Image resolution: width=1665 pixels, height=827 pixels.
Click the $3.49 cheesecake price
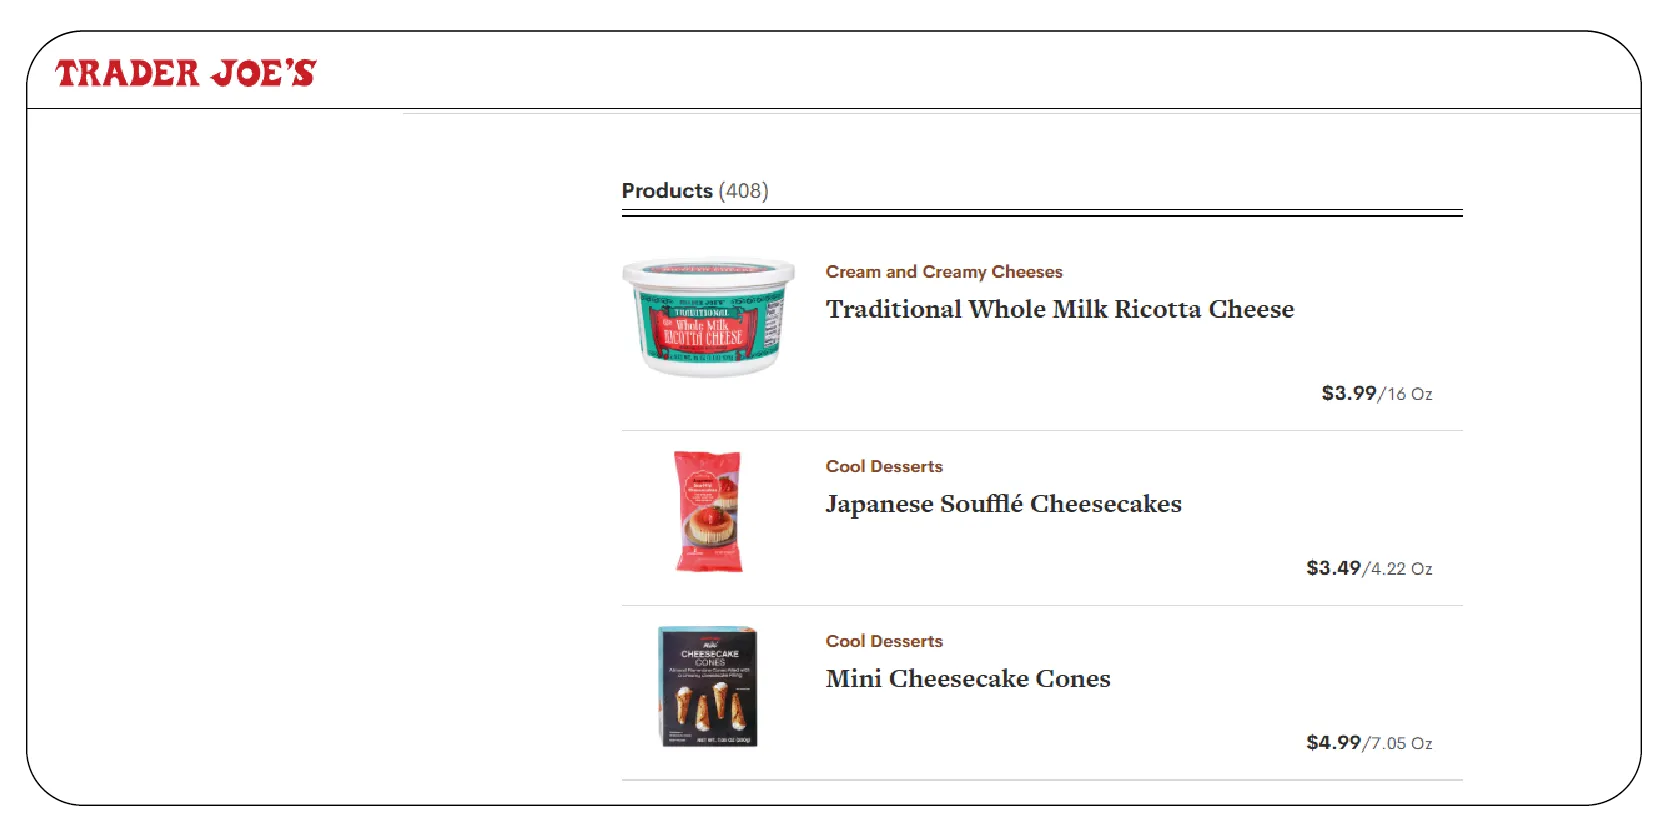1333,568
